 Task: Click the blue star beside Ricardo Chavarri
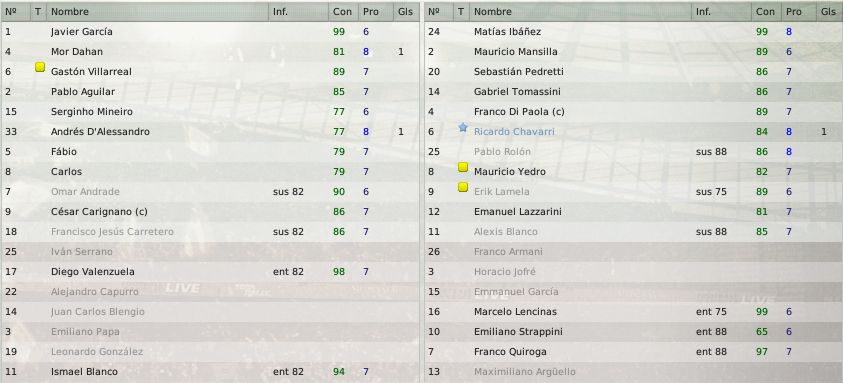(463, 127)
